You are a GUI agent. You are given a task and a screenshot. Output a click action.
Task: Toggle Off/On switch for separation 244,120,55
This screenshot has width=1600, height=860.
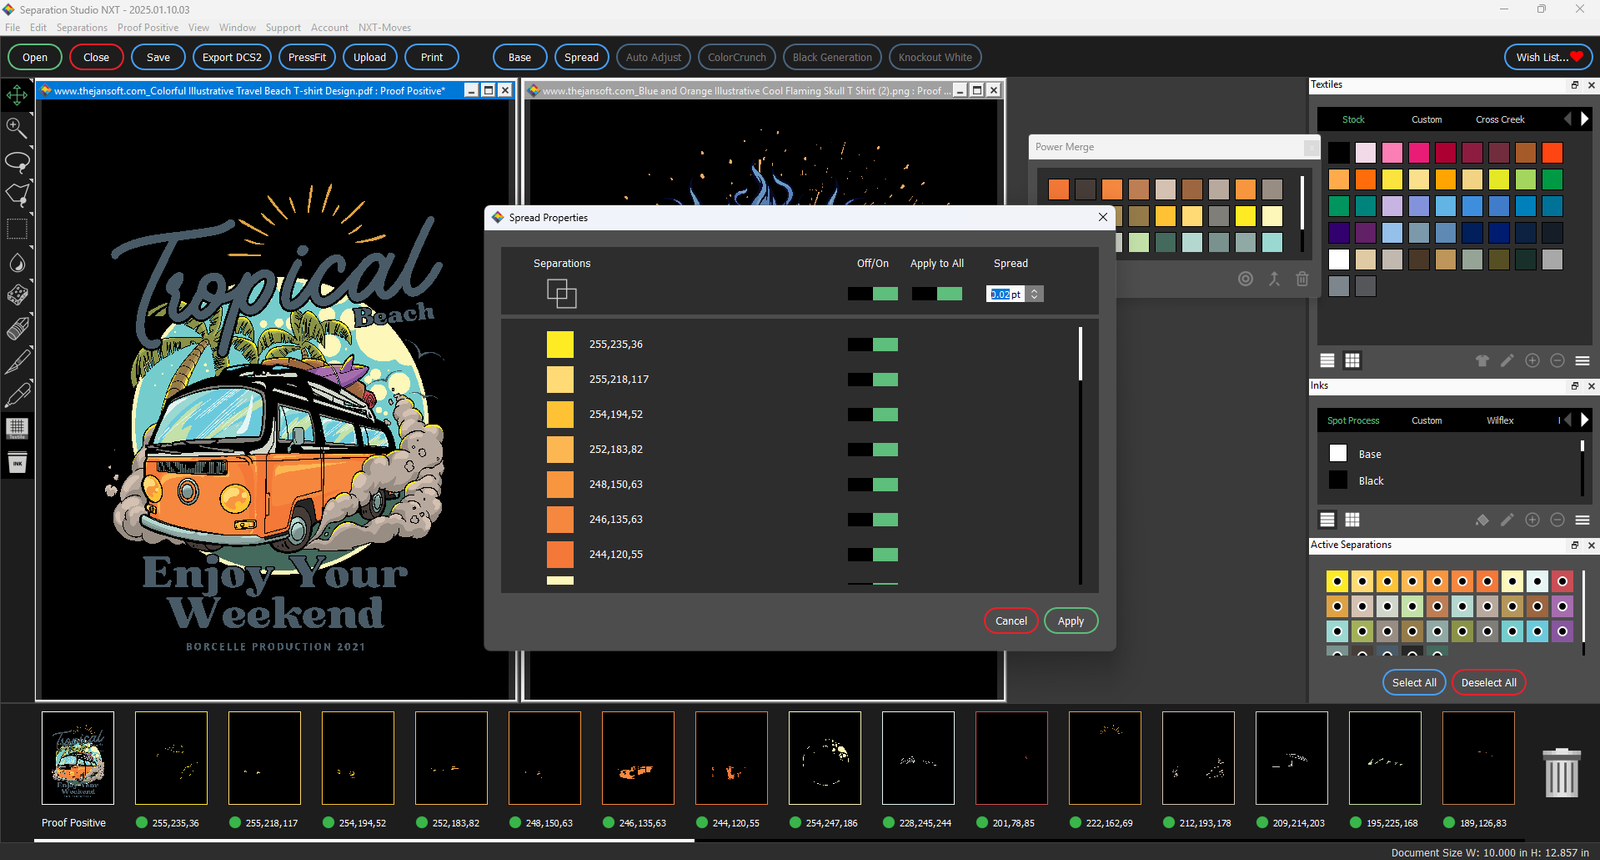(x=873, y=554)
